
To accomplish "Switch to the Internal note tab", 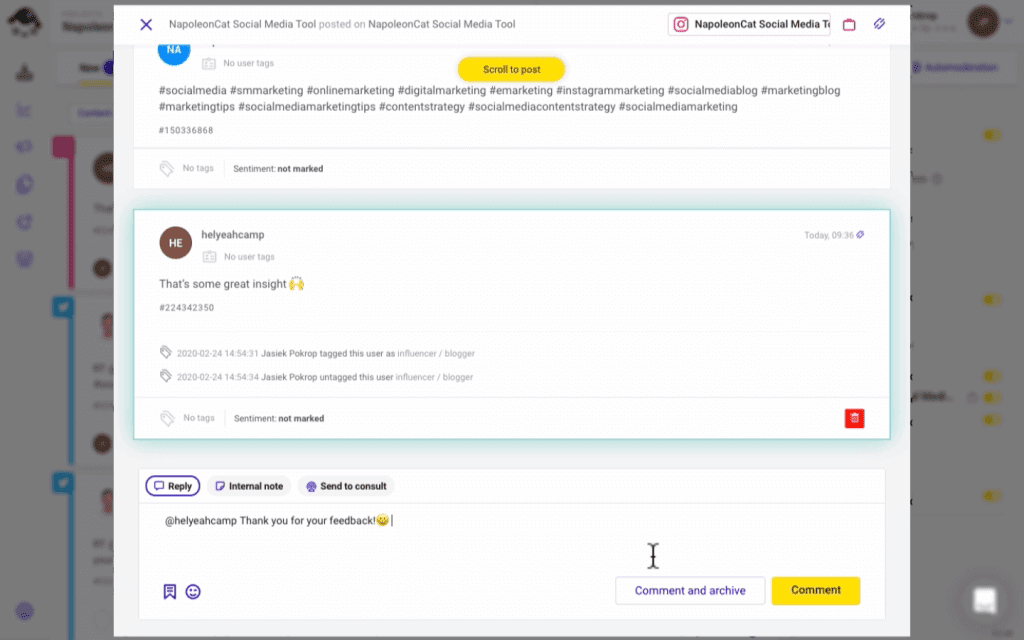I will tap(249, 486).
